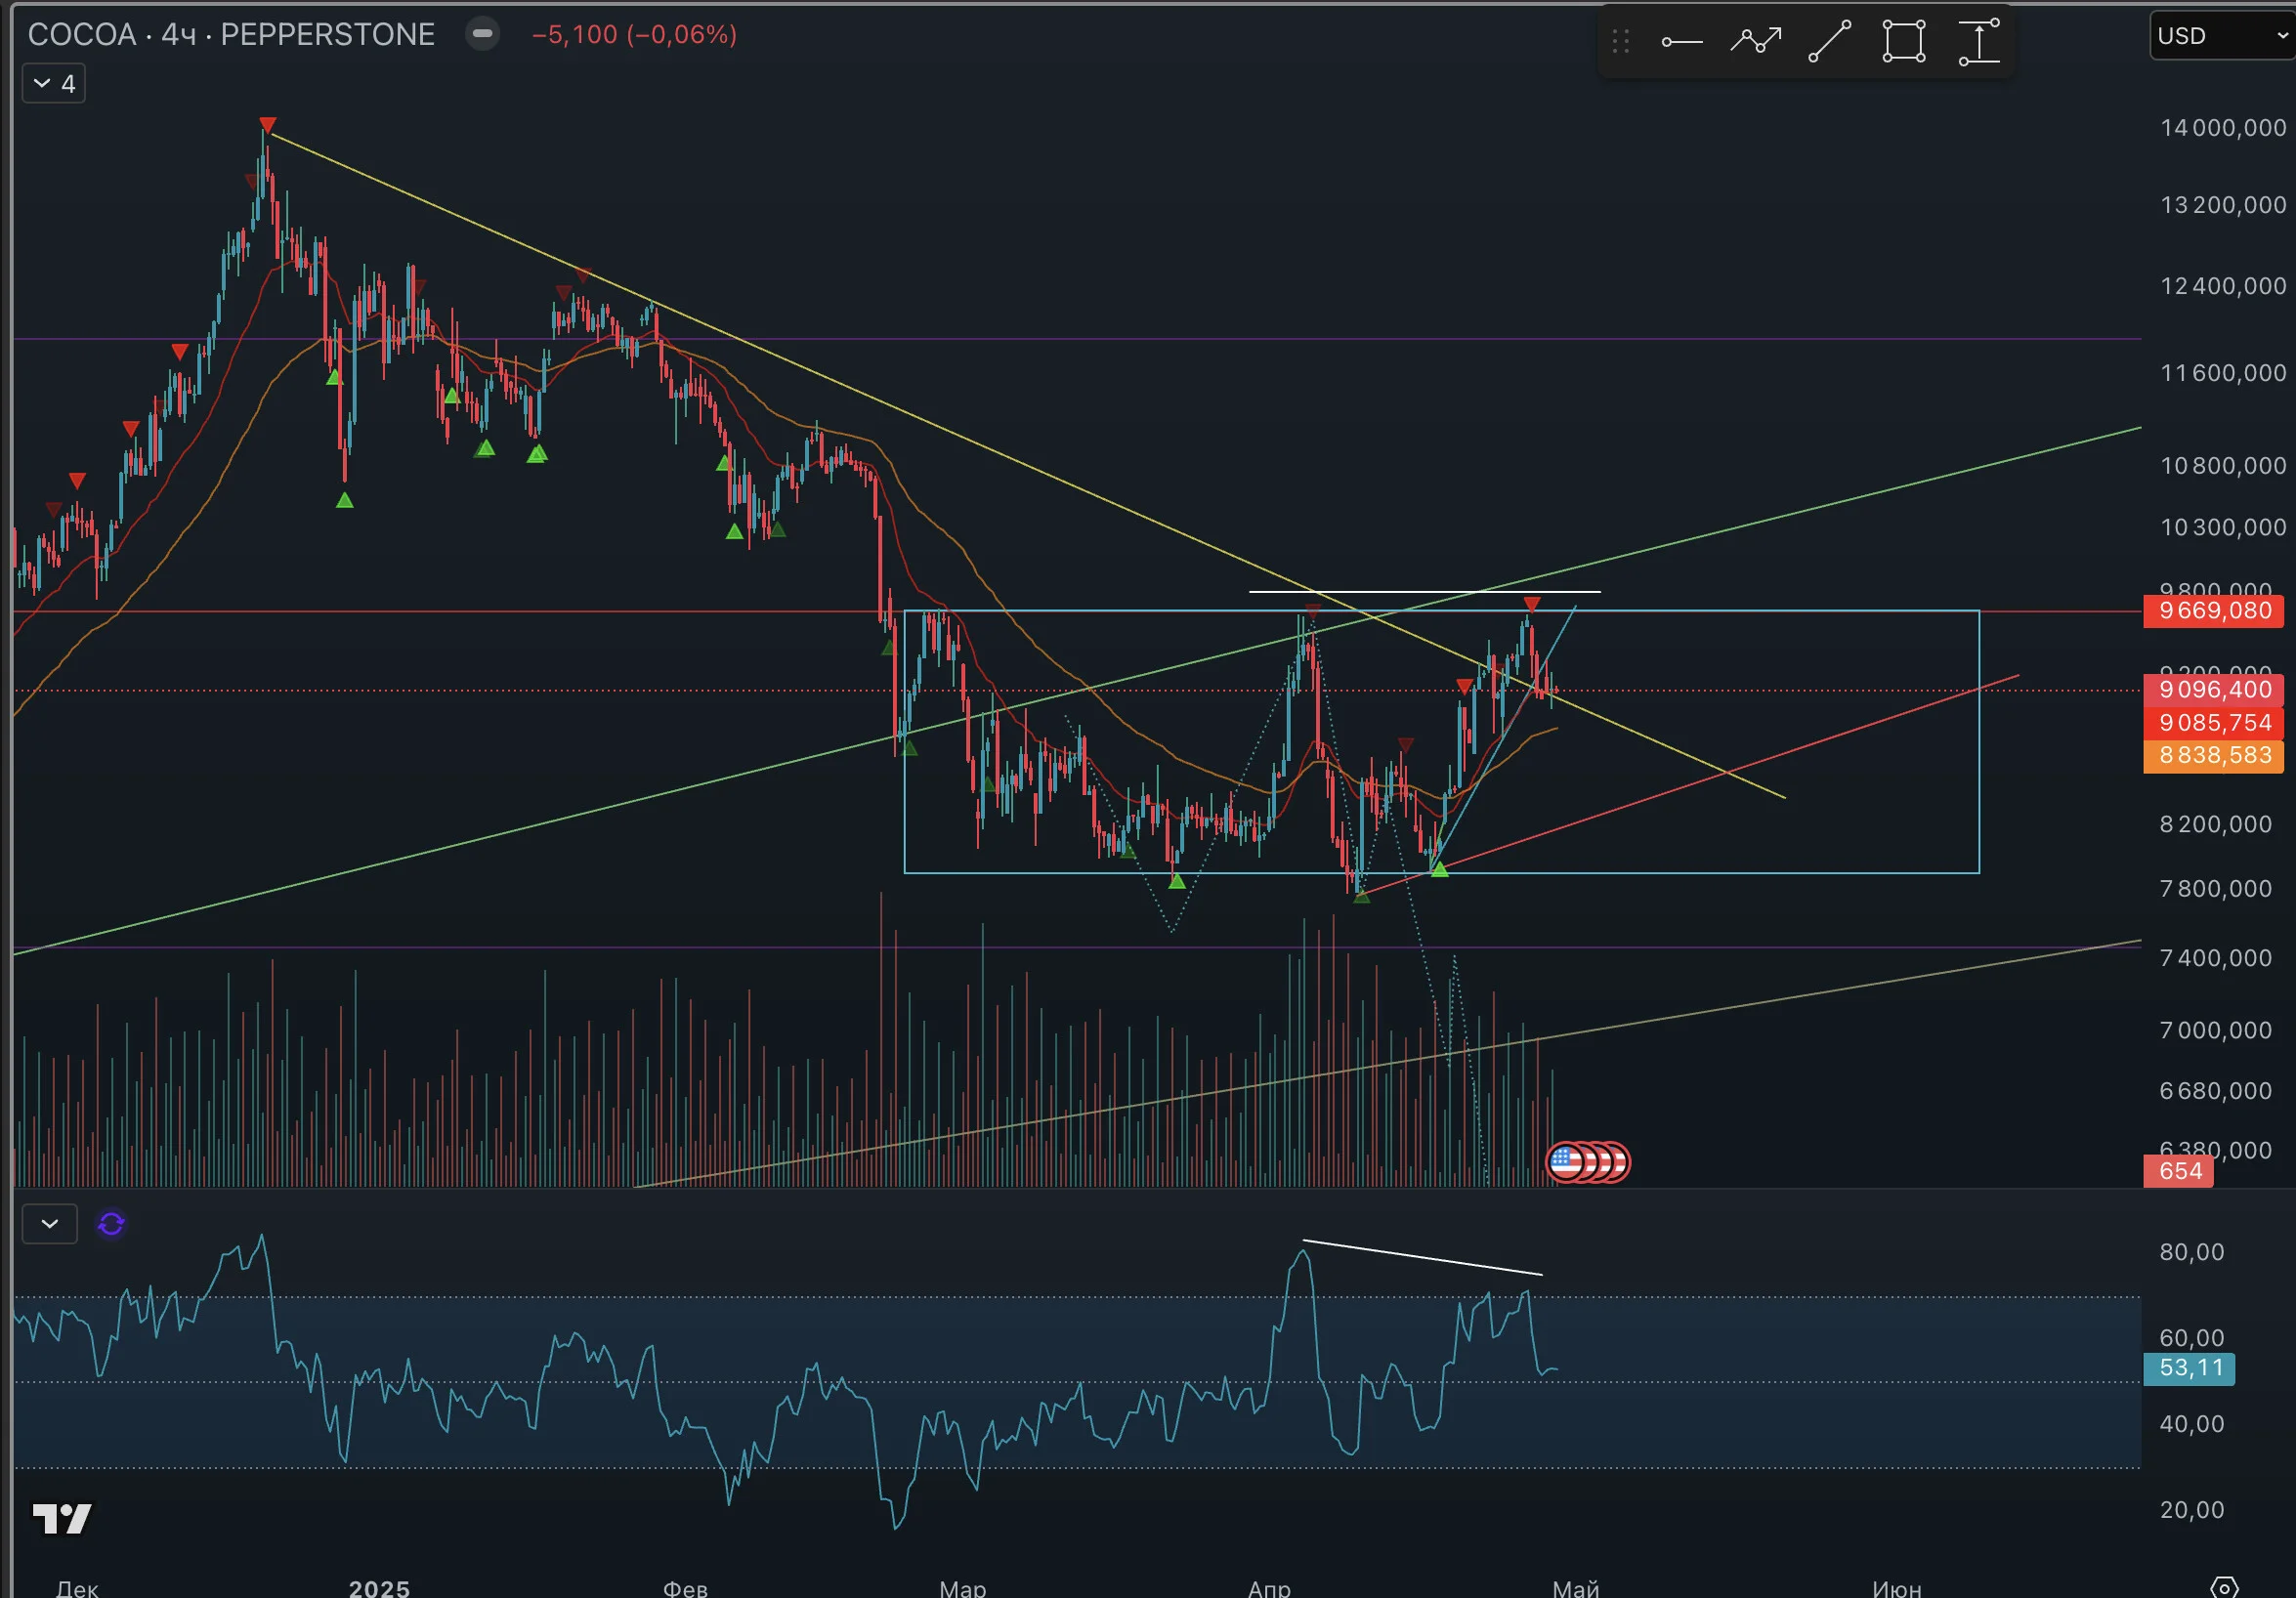The height and width of the screenshot is (1598, 2296).
Task: Click the 7 400,000 price axis label
Action: tap(2215, 958)
